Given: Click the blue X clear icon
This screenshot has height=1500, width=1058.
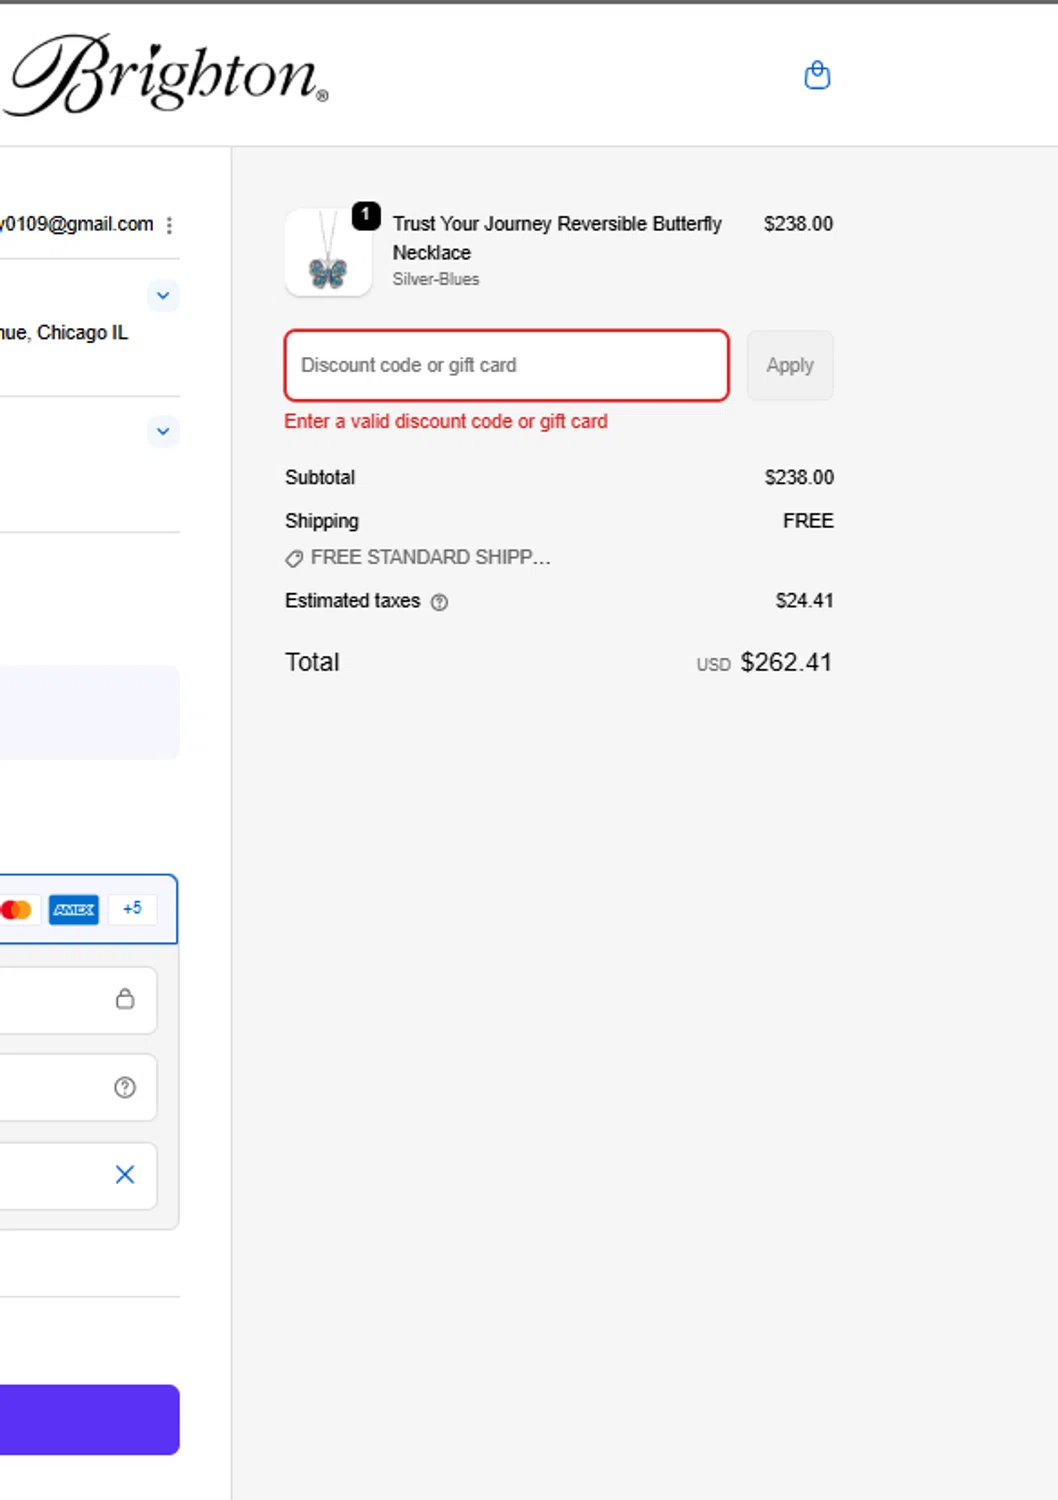Looking at the screenshot, I should (x=125, y=1175).
